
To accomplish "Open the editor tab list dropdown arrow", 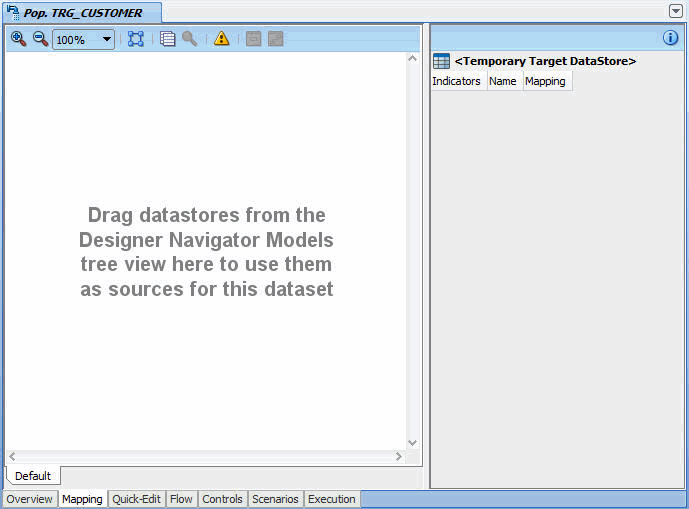I will tap(676, 11).
